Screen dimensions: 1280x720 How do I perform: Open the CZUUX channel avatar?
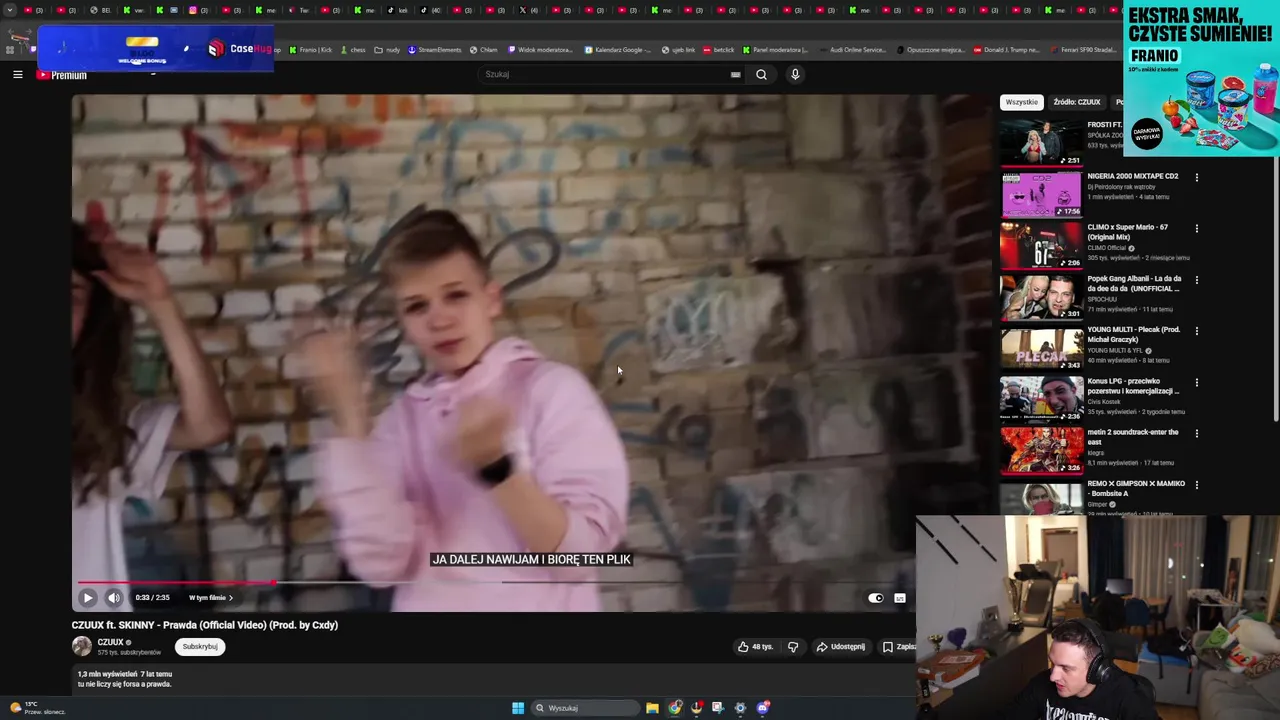pyautogui.click(x=82, y=646)
